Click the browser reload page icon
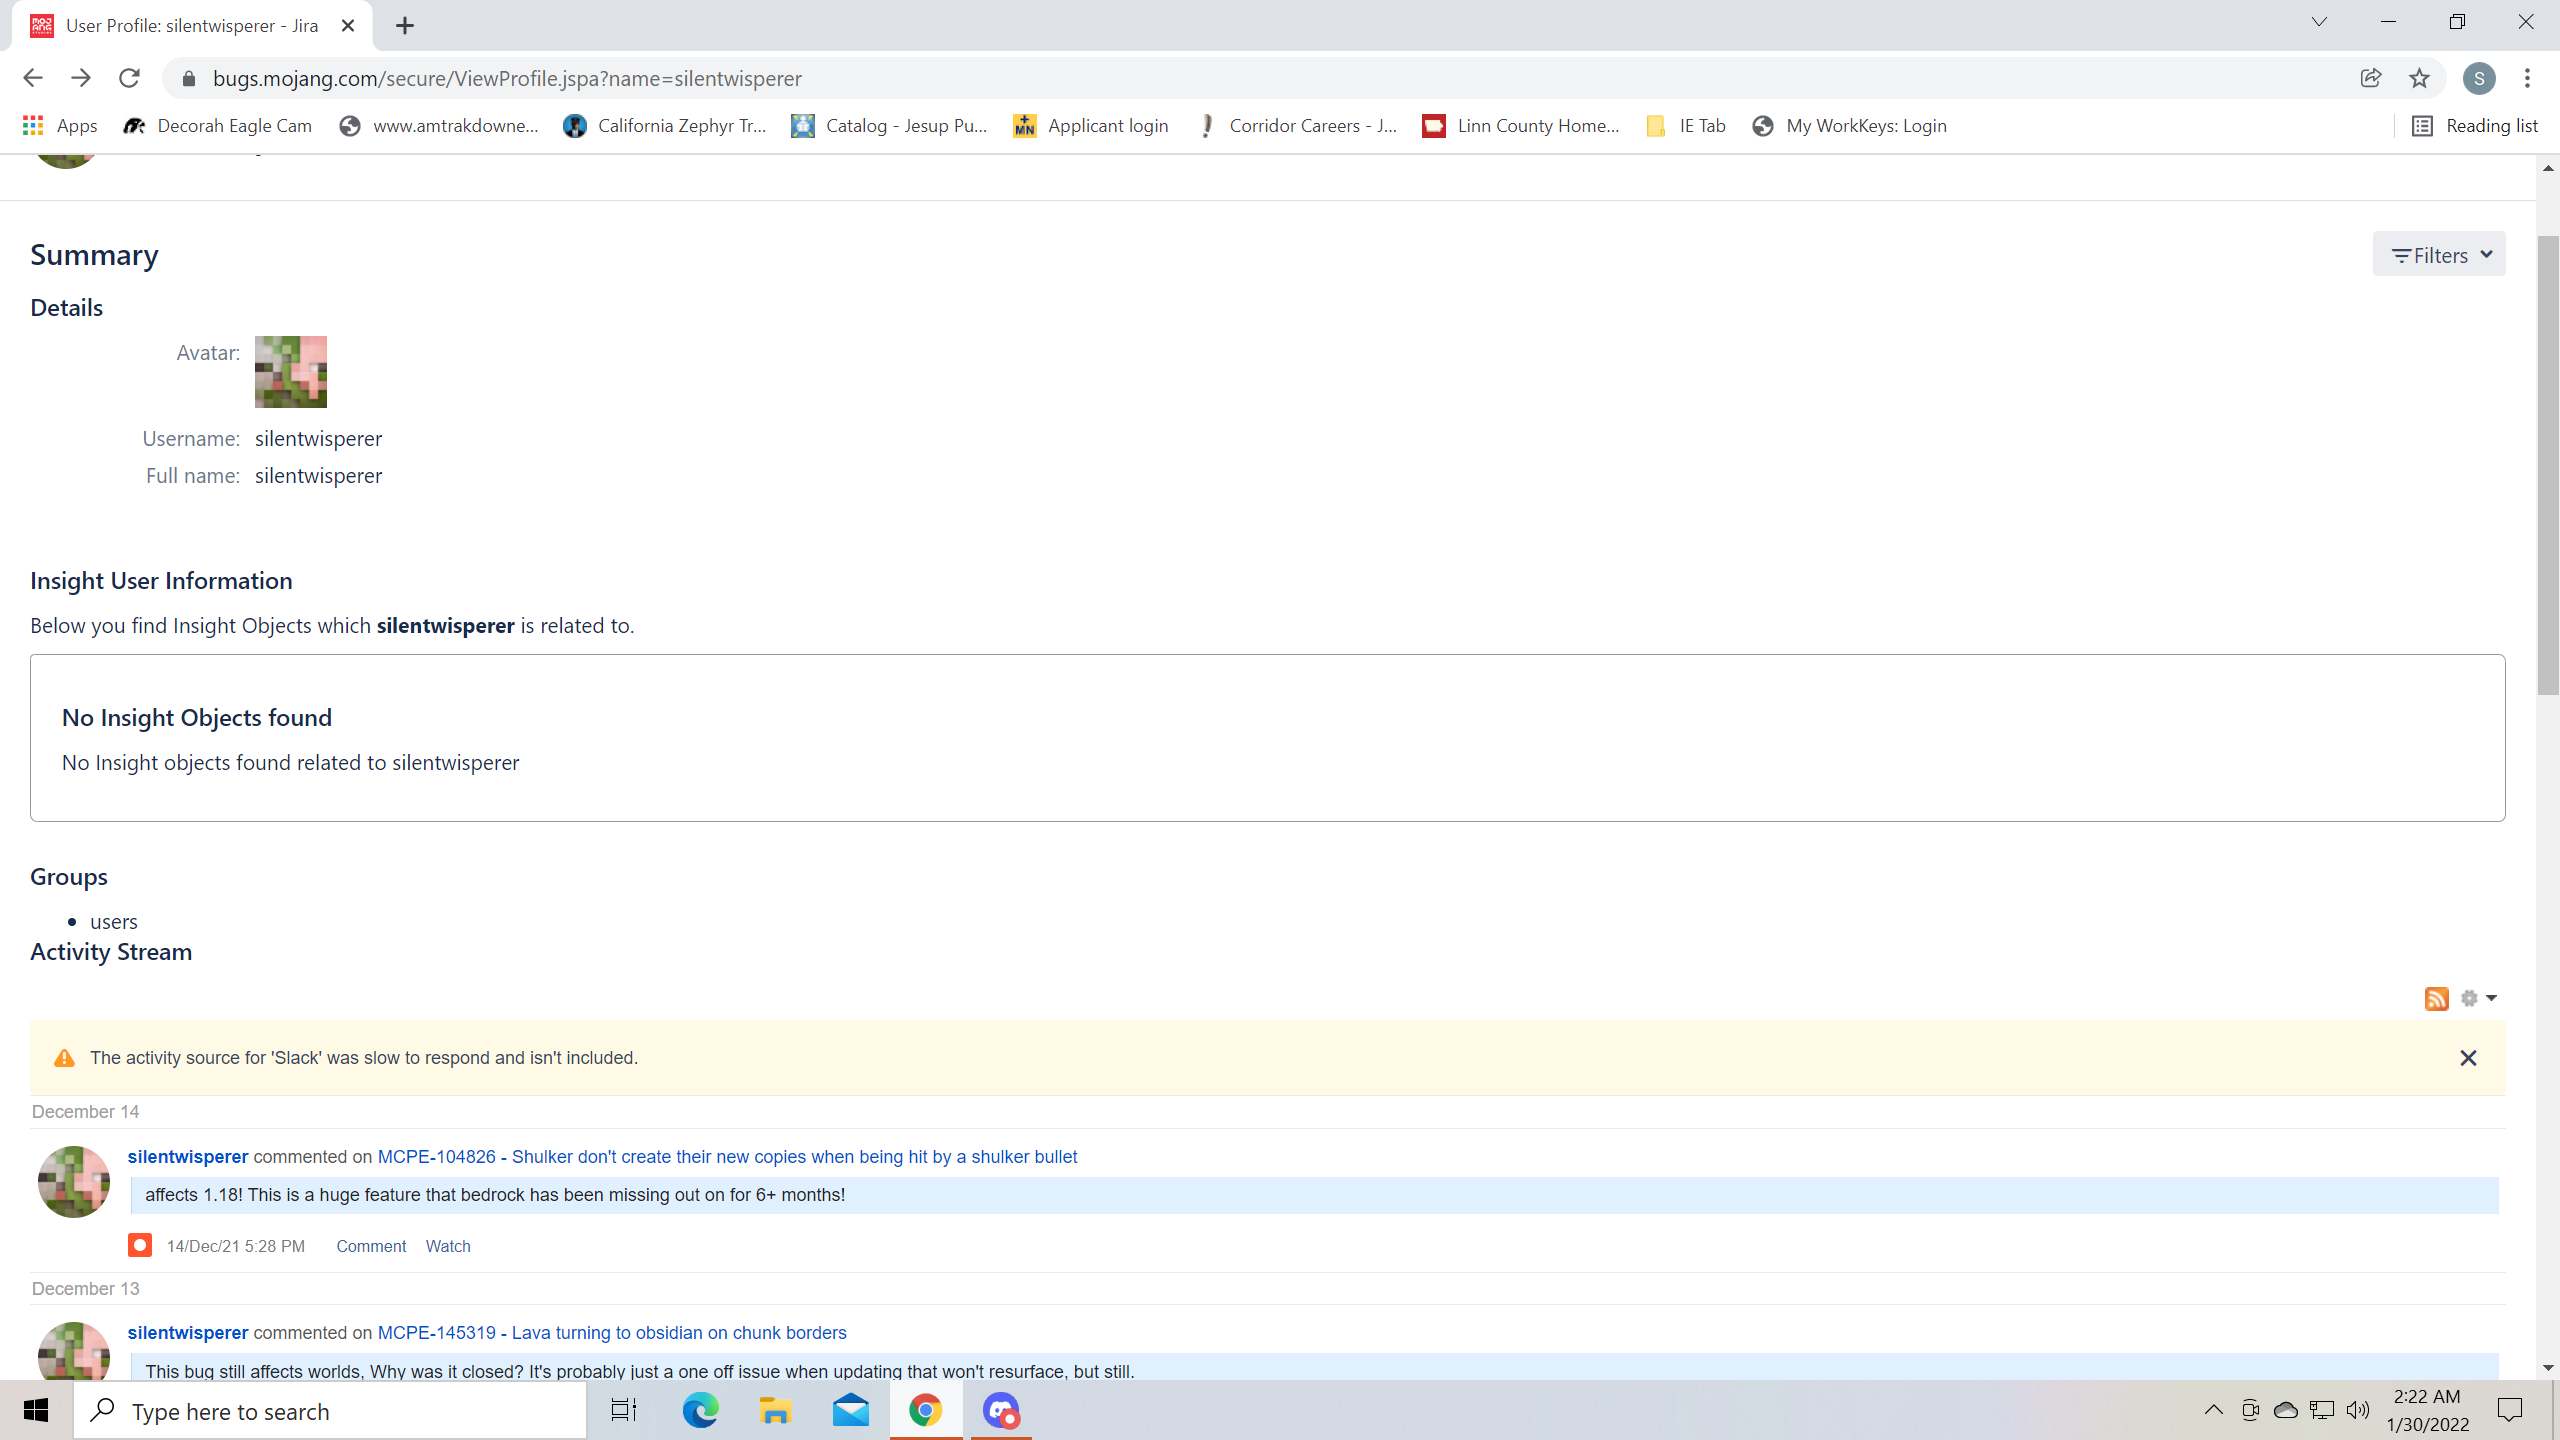The height and width of the screenshot is (1440, 2560). pos(129,78)
